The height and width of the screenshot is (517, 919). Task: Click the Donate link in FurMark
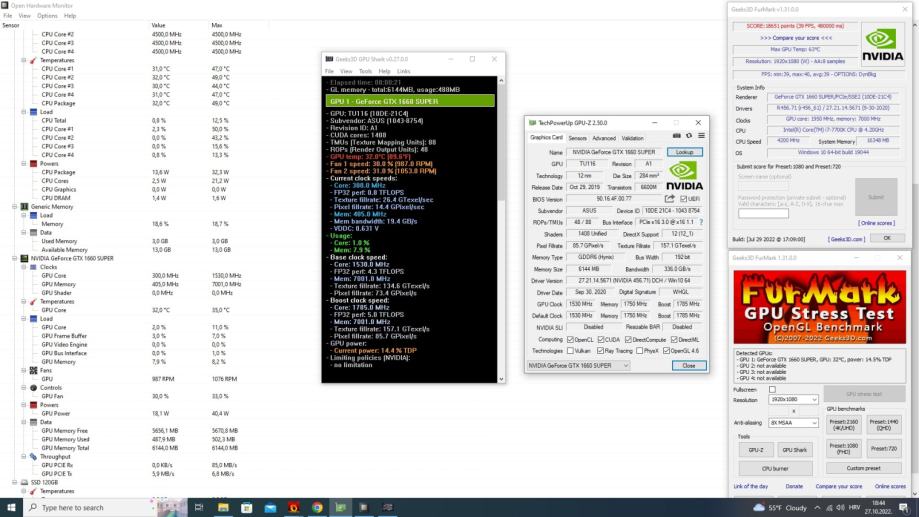(x=794, y=486)
